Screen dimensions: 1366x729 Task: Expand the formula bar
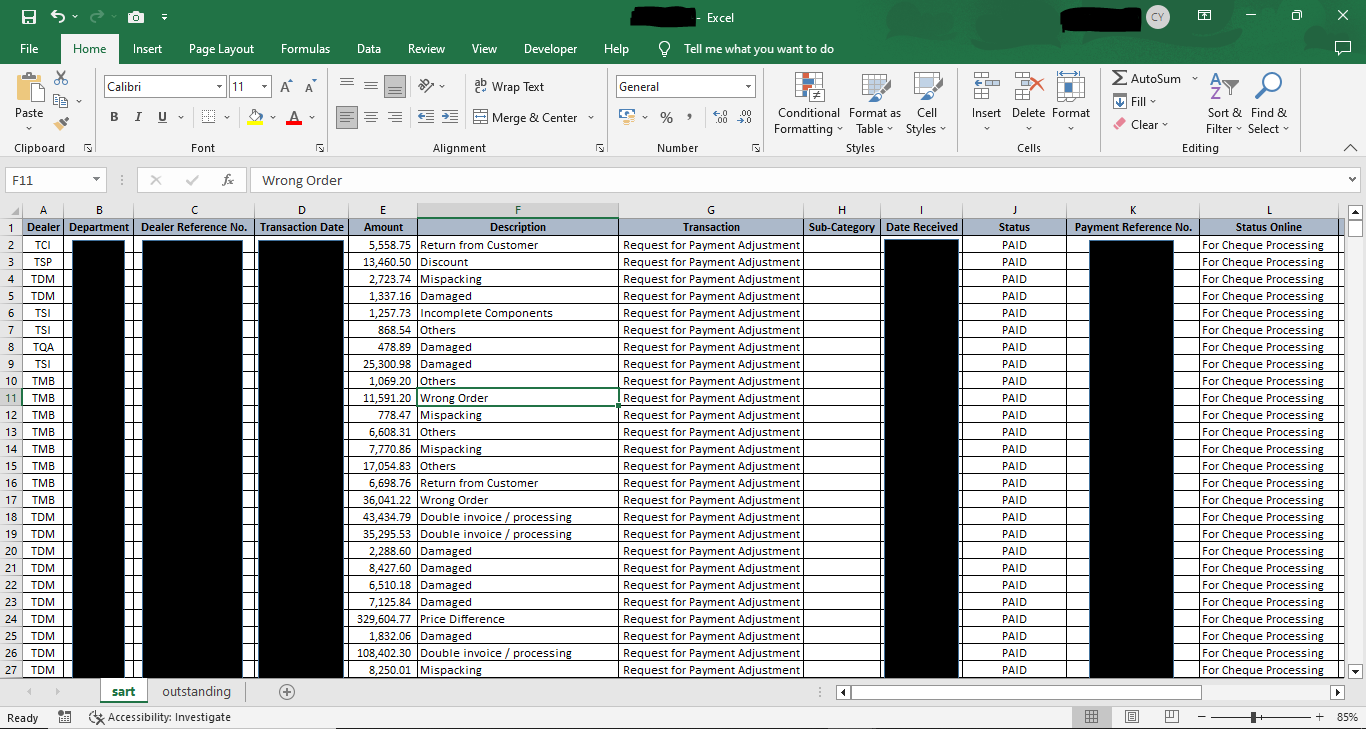click(x=1352, y=180)
